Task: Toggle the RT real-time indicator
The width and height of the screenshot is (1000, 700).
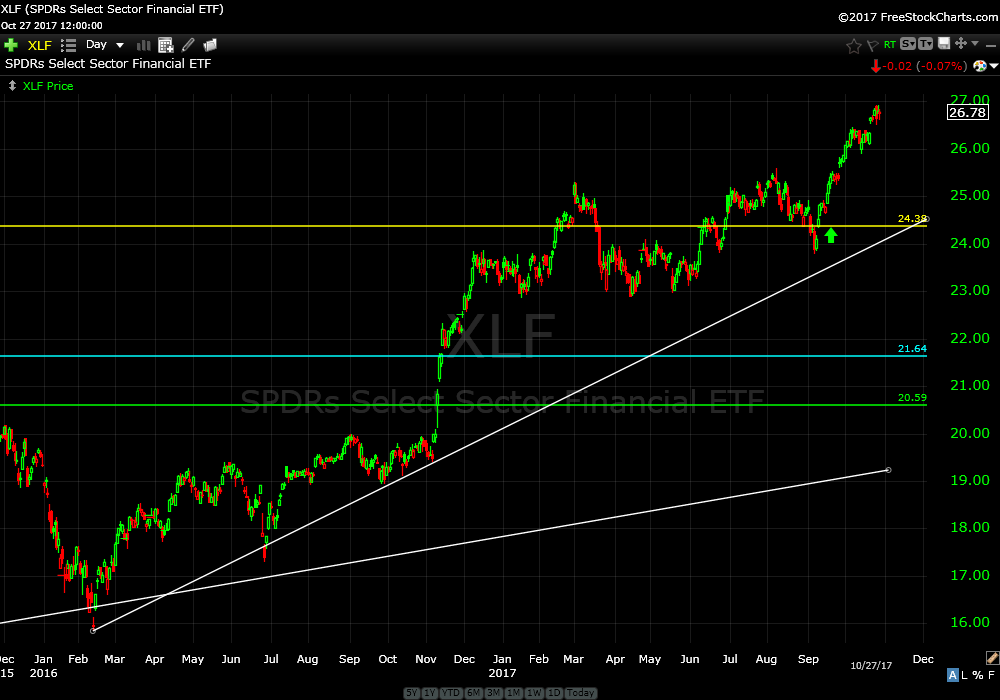Action: tap(889, 45)
